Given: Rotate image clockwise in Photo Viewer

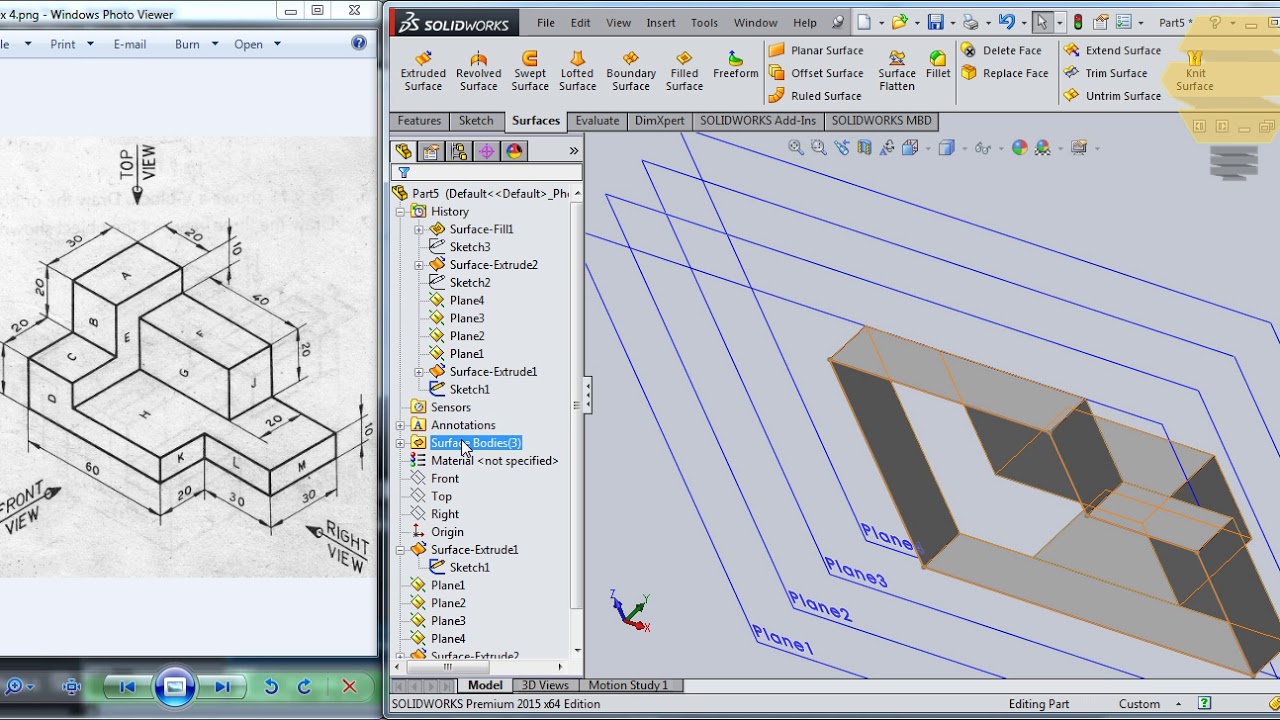Looking at the screenshot, I should coord(305,687).
